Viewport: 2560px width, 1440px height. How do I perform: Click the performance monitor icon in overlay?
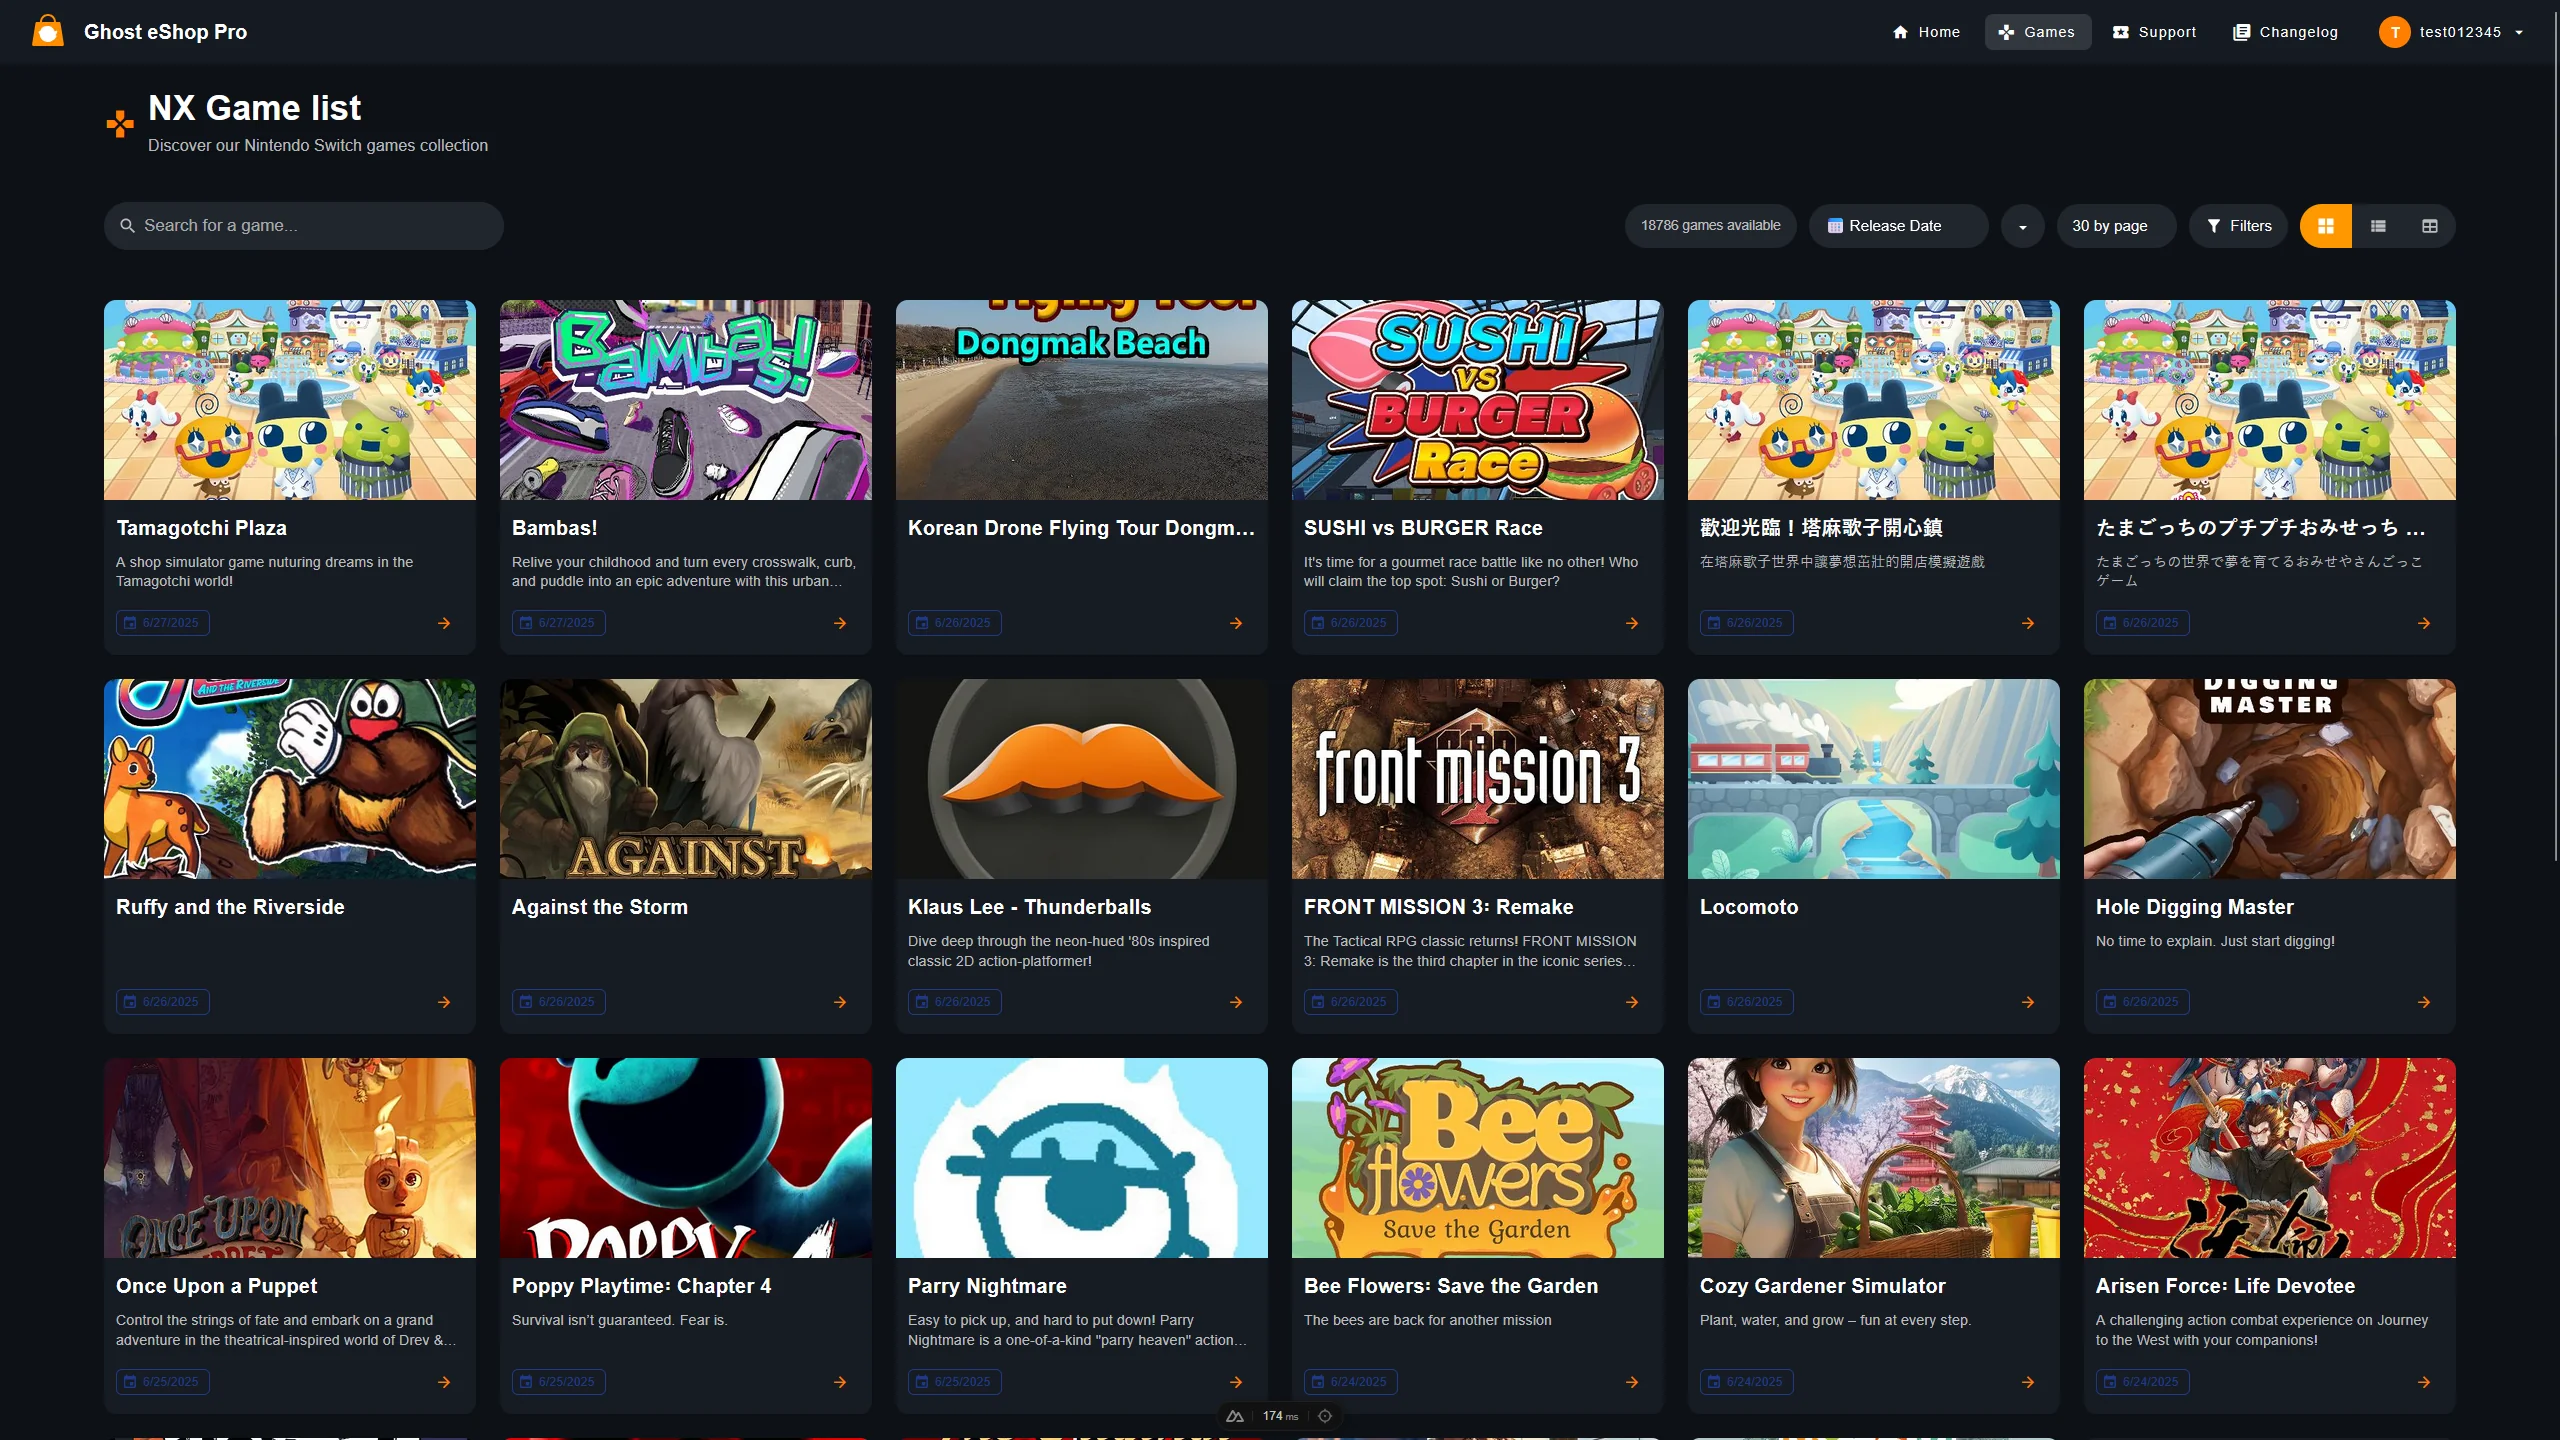1235,1416
